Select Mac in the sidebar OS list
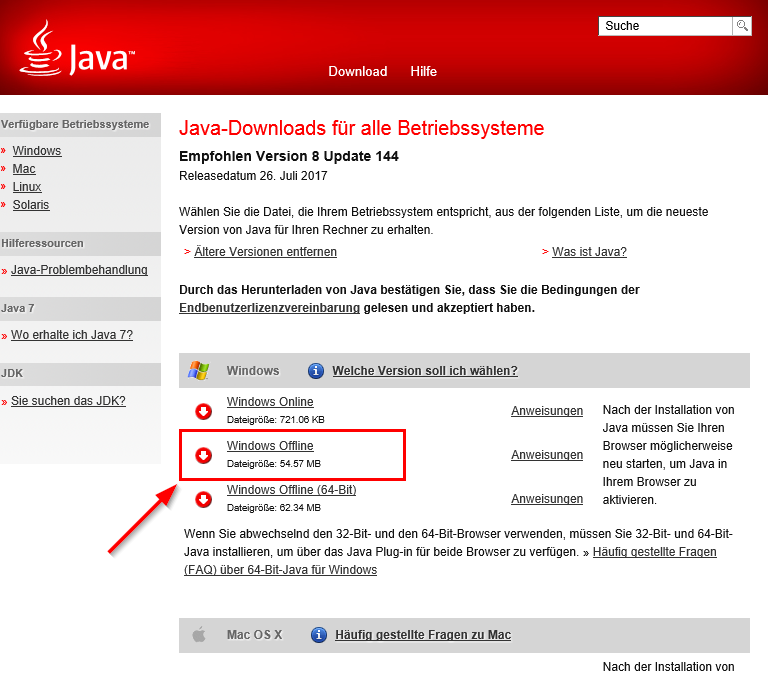The height and width of the screenshot is (675, 778). [24, 169]
